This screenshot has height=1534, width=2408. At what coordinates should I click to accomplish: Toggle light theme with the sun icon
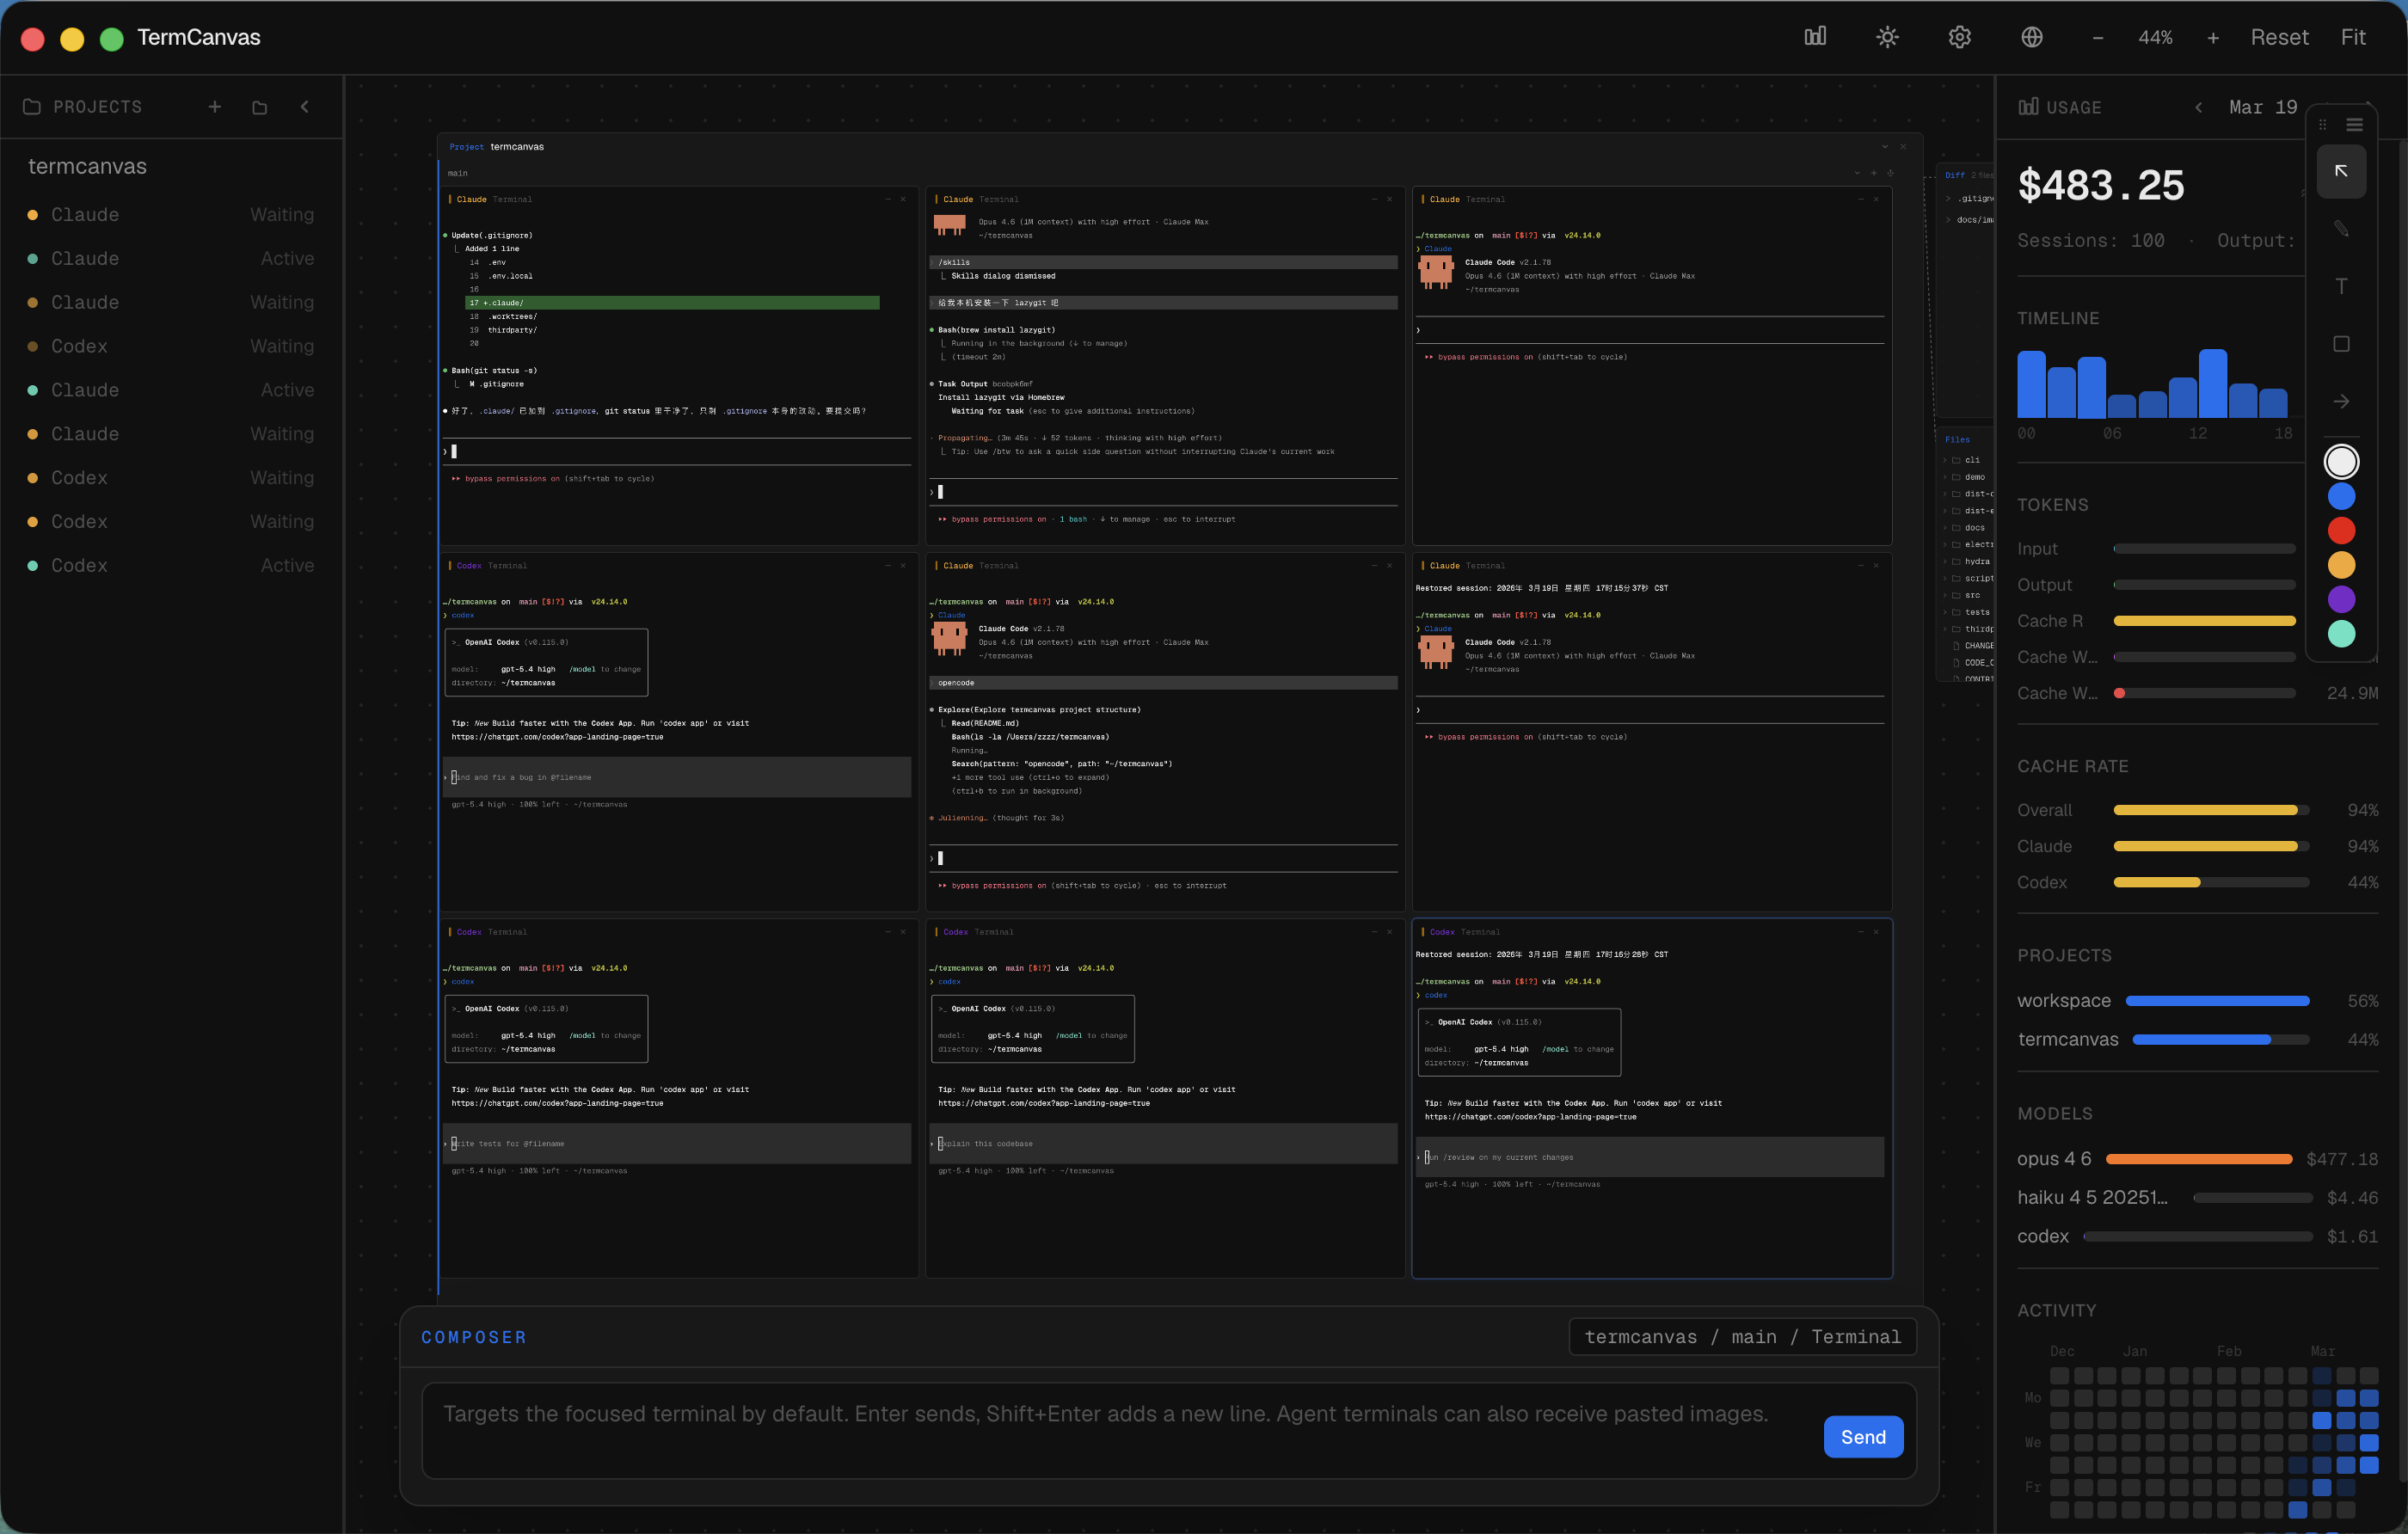point(1887,36)
